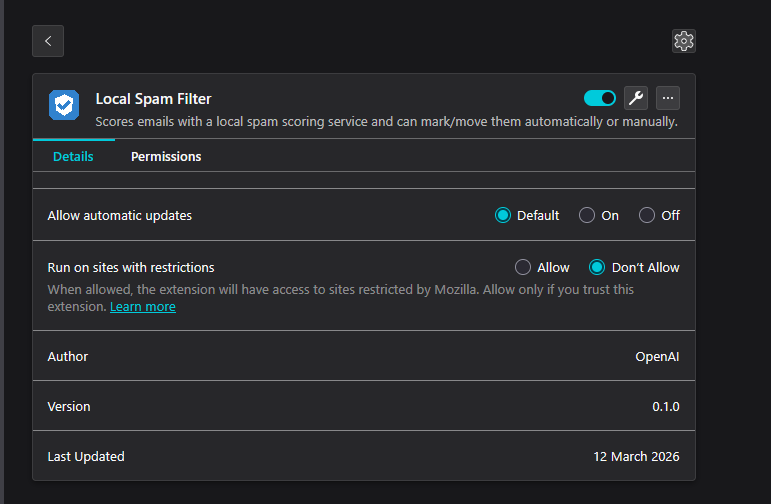
Task: Click the Last Updated label
Action: coord(86,456)
